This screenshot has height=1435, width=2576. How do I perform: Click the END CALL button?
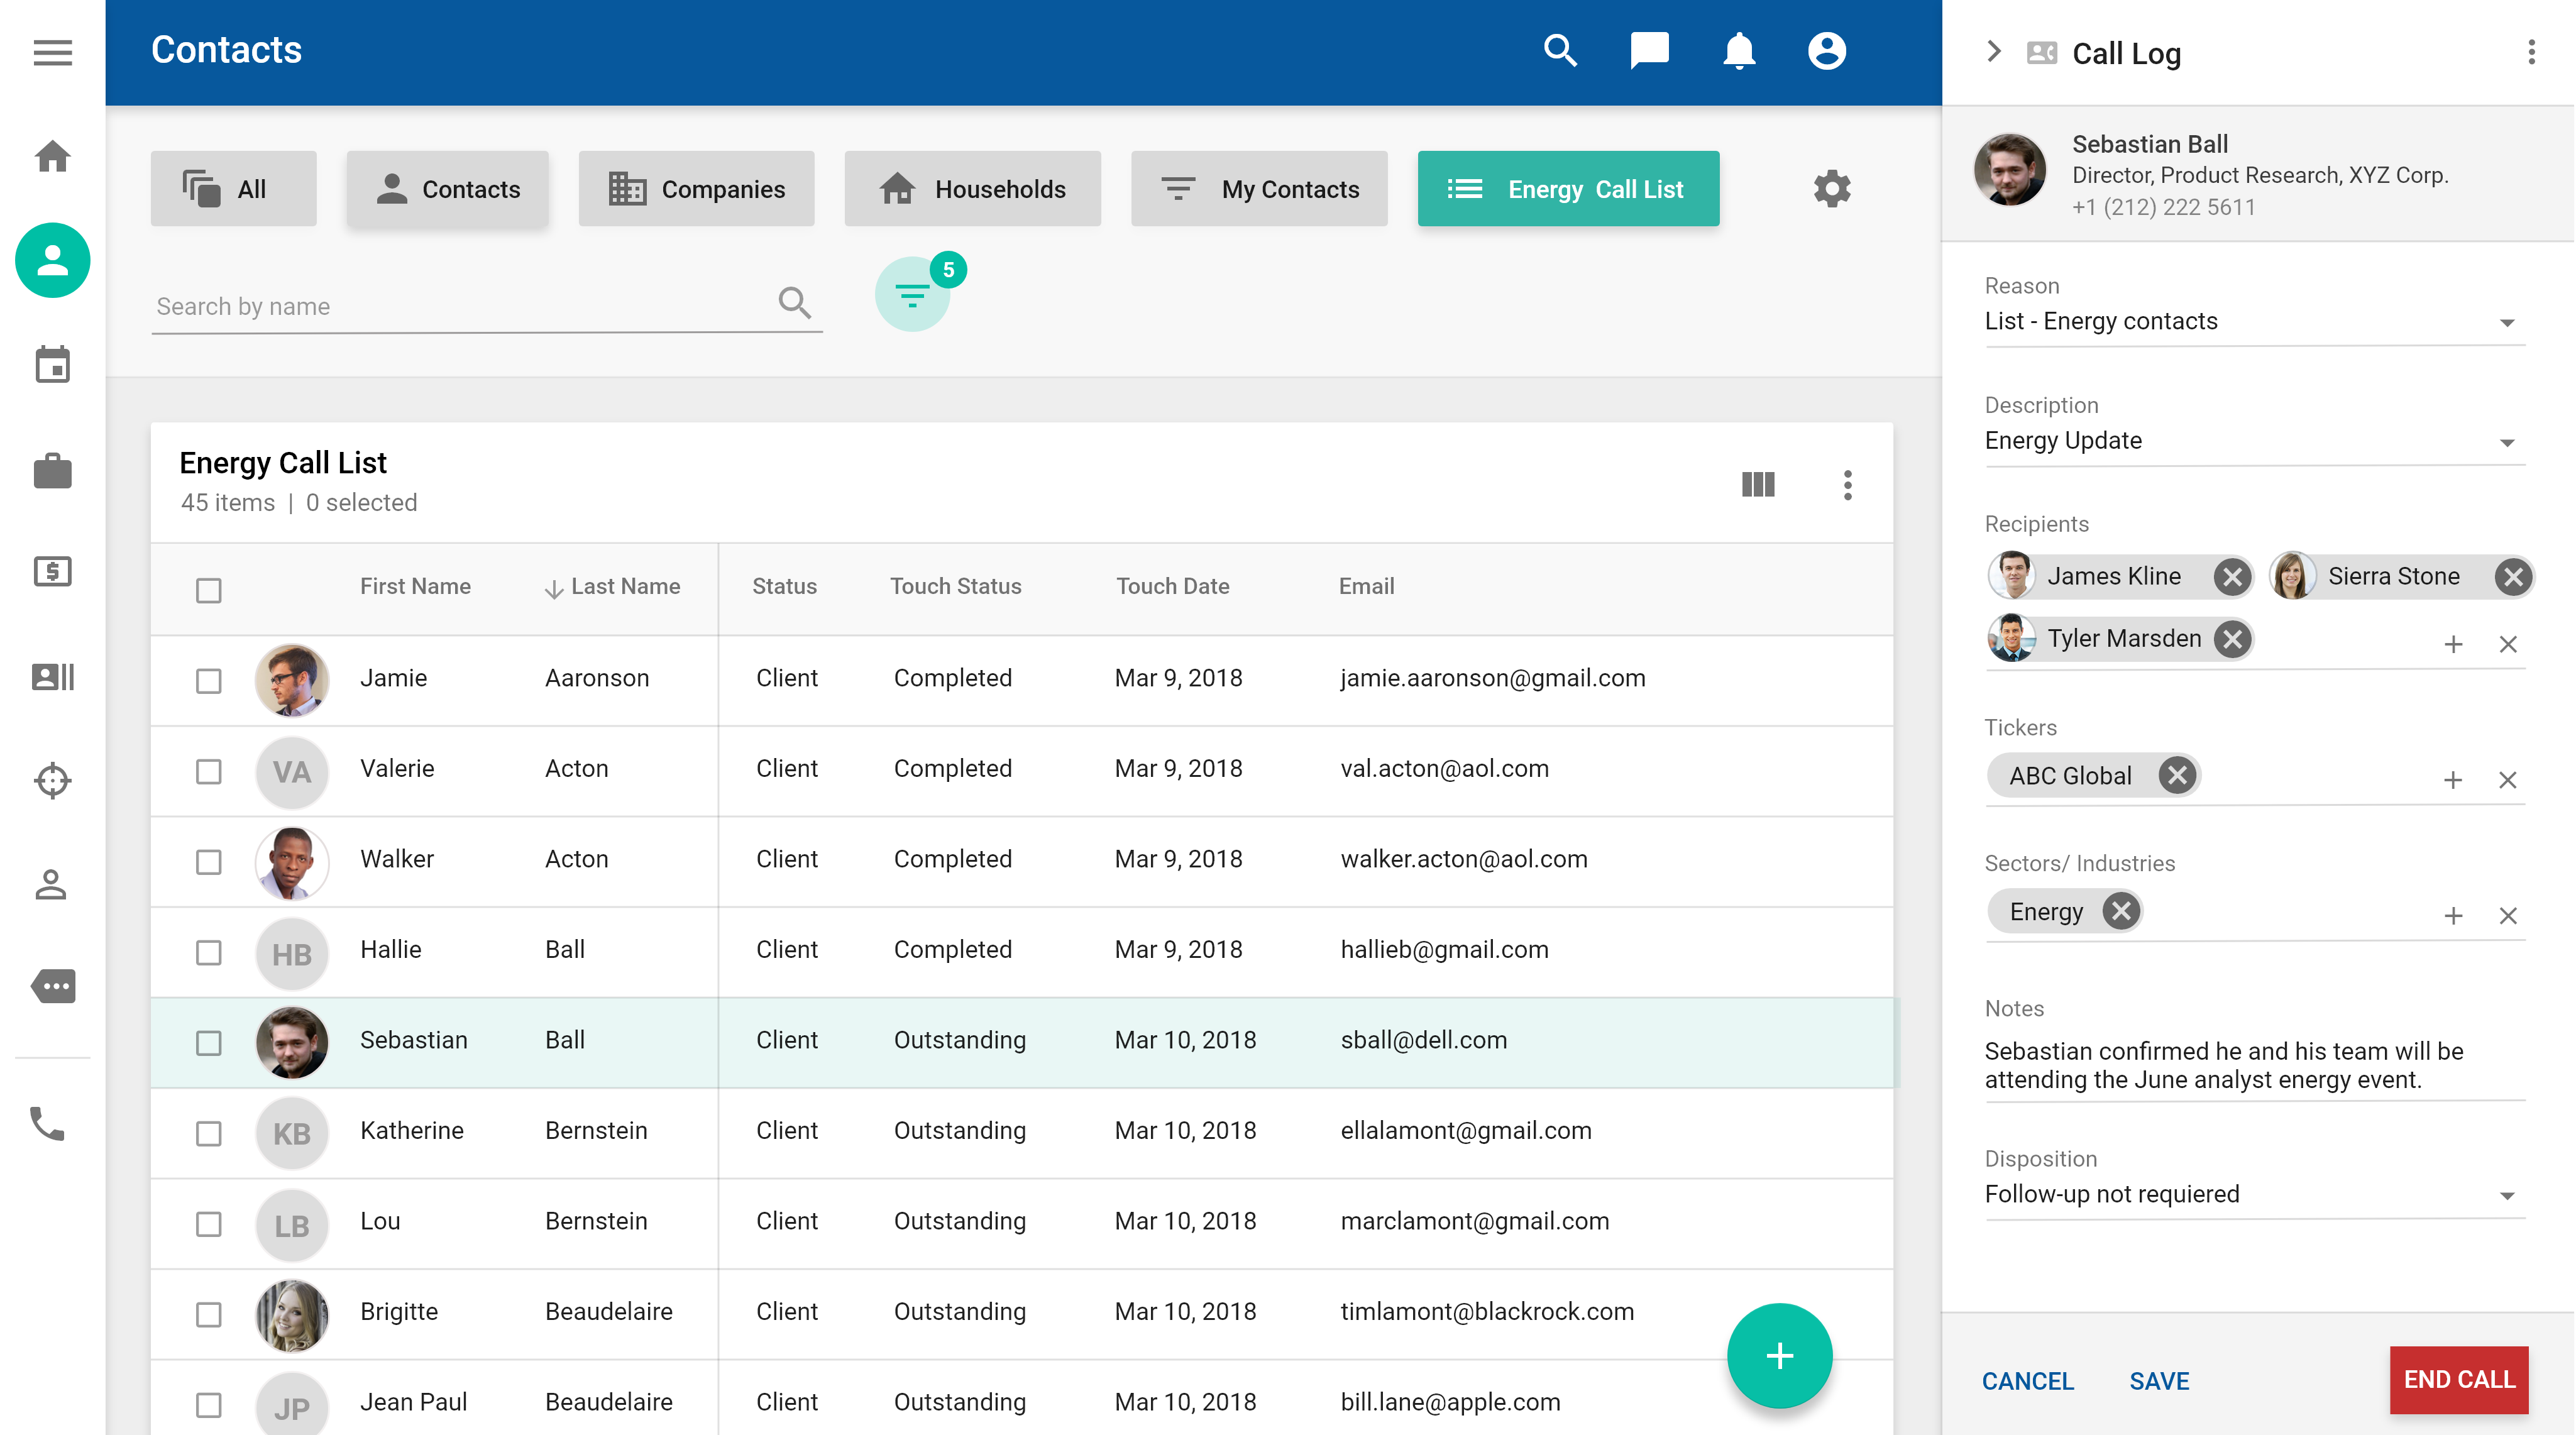[x=2458, y=1380]
